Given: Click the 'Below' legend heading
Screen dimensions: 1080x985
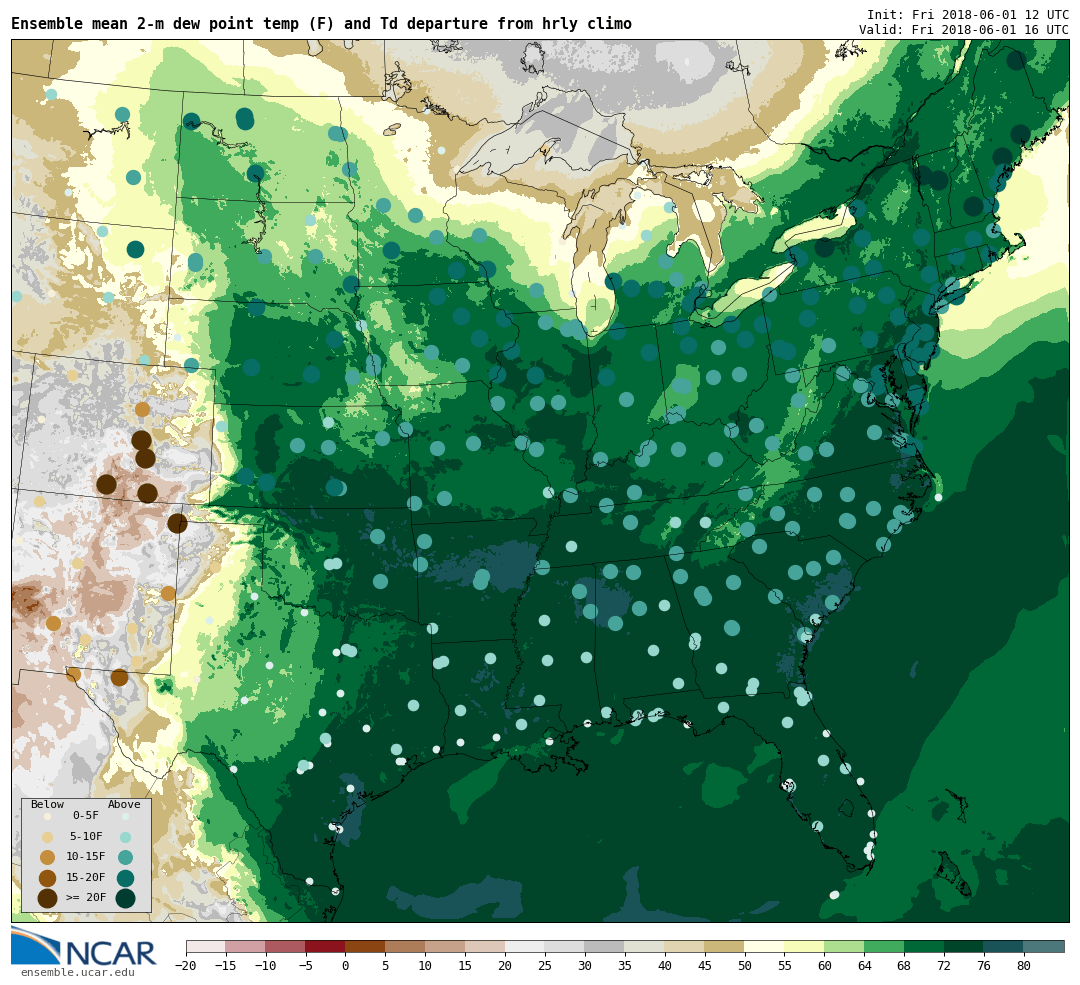Looking at the screenshot, I should click(47, 805).
